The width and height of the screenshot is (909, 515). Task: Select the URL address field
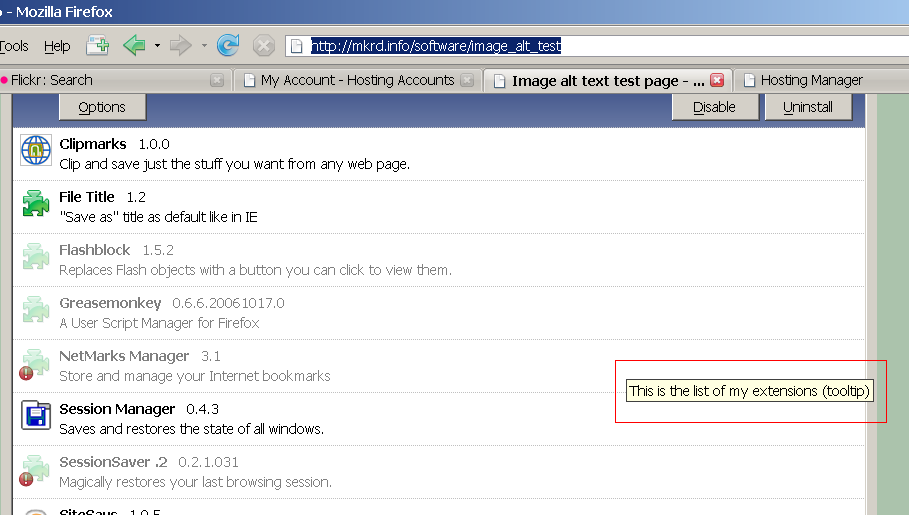click(x=597, y=46)
